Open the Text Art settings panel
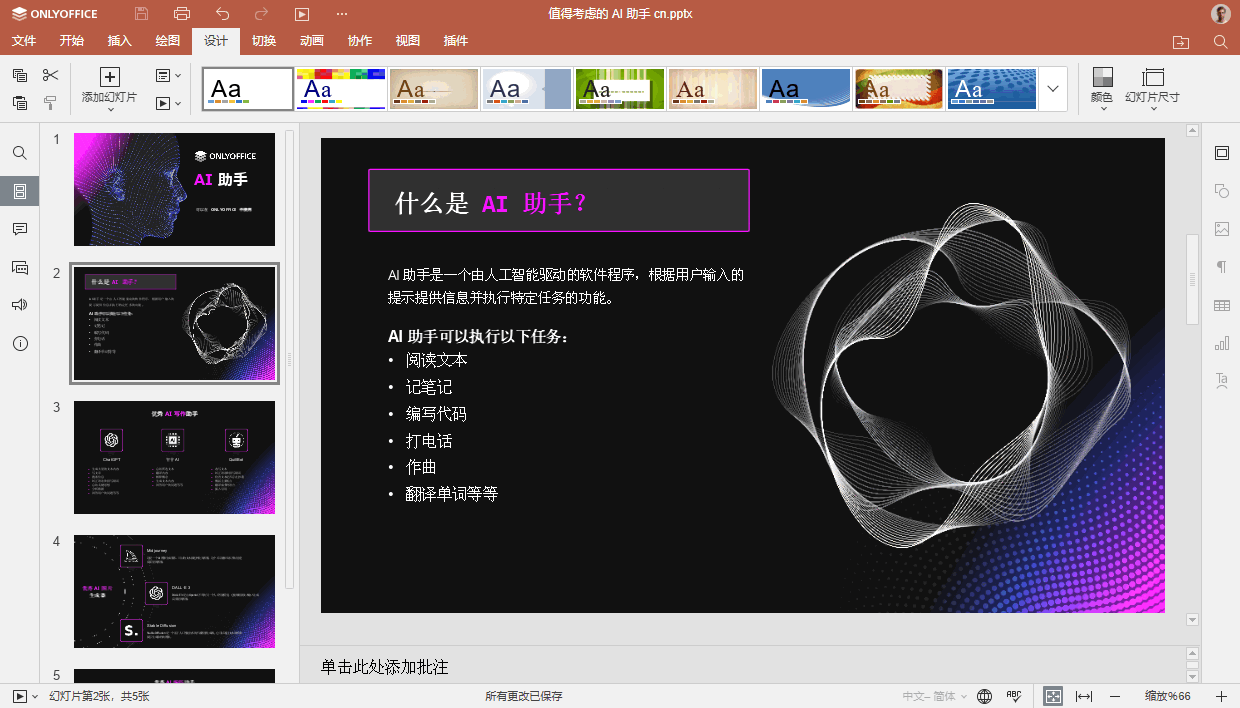1240x708 pixels. [x=1222, y=380]
